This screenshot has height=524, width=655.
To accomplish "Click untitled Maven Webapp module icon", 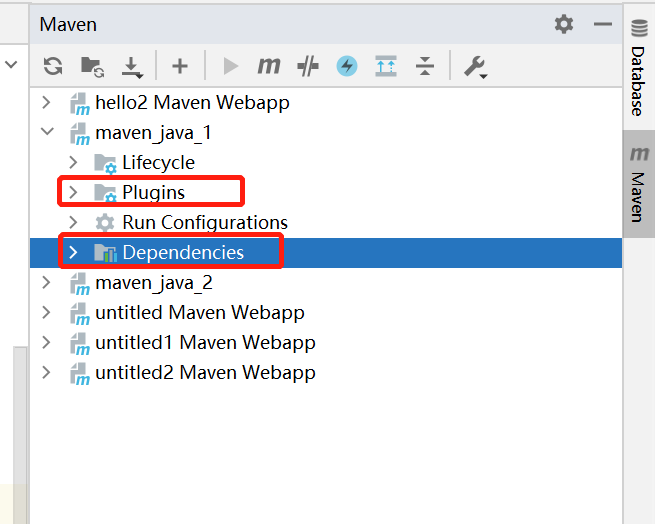I will 79,314.
